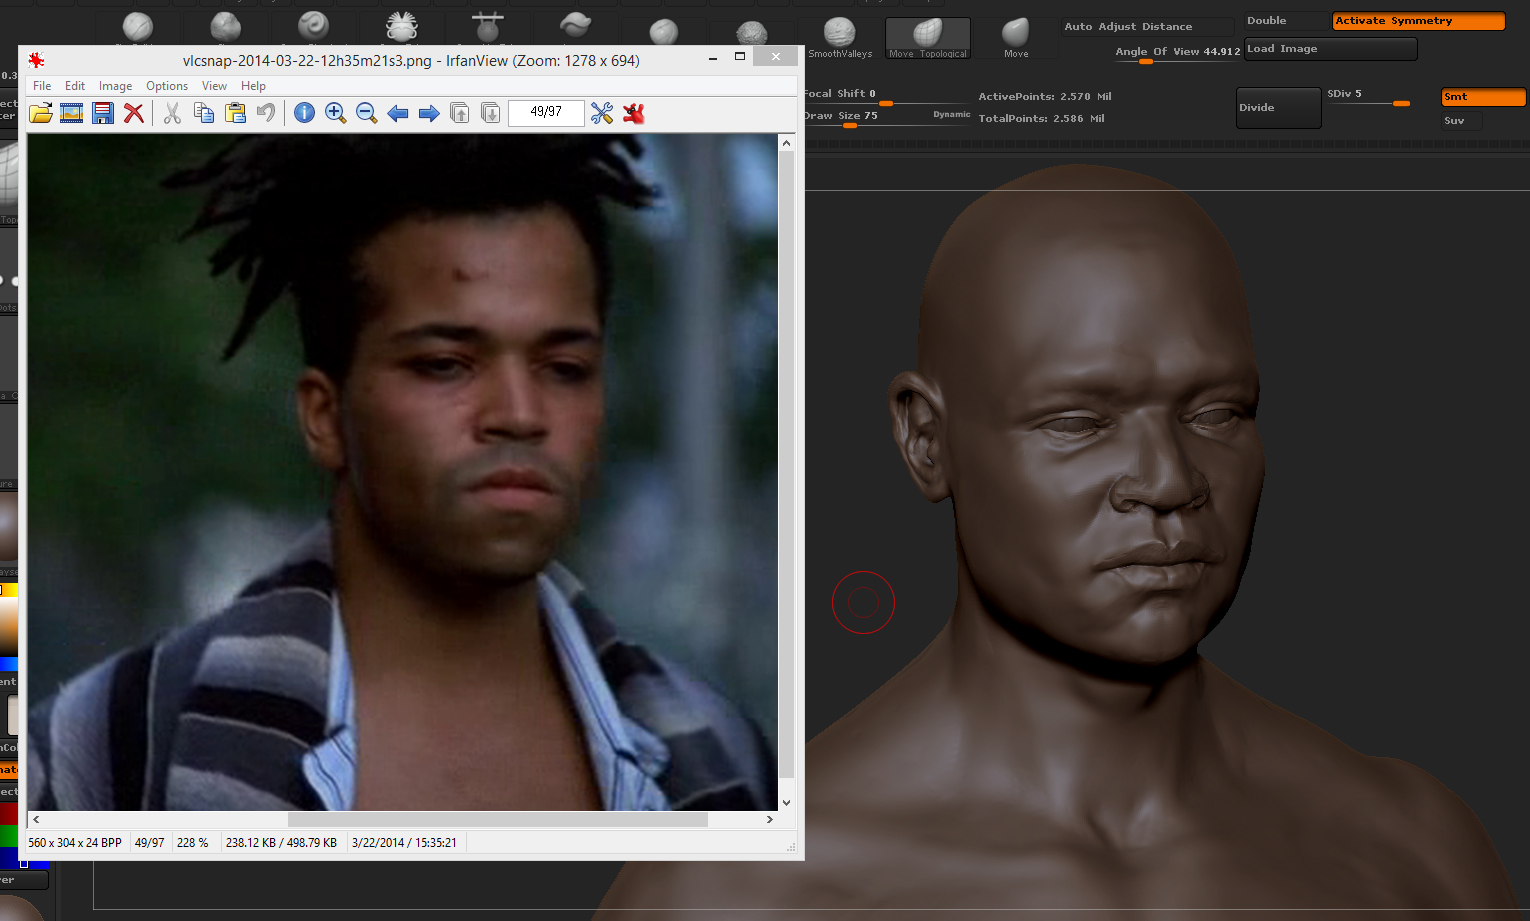
Task: Select the Move brush in ZBrush
Action: (x=1016, y=38)
